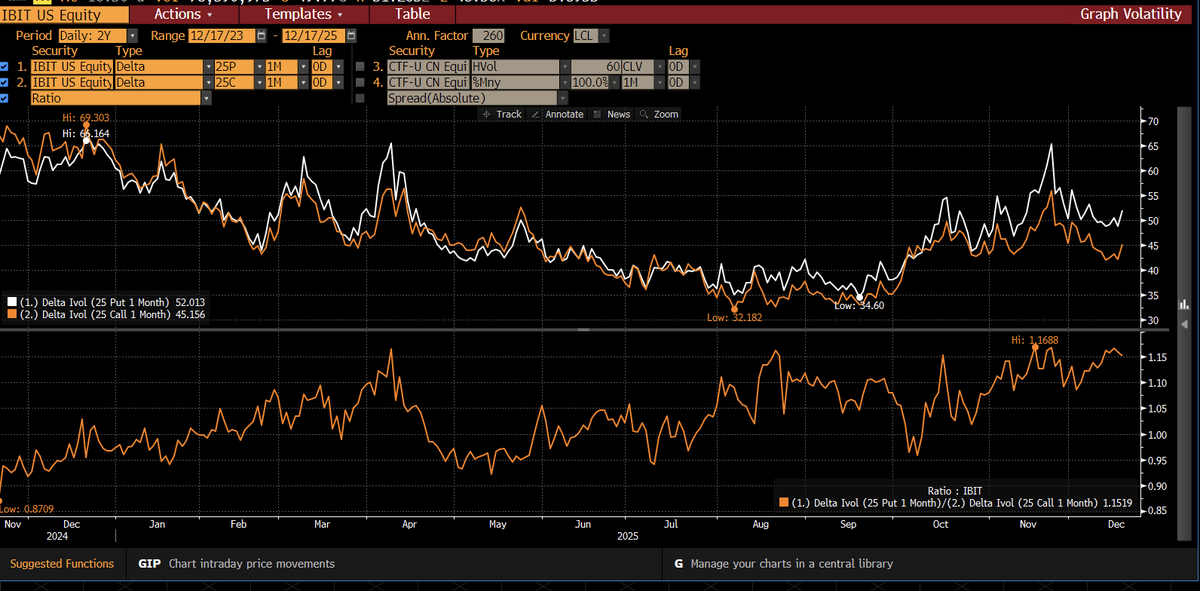The height and width of the screenshot is (591, 1200).
Task: Open the 25P delta dropdown
Action: tap(258, 67)
